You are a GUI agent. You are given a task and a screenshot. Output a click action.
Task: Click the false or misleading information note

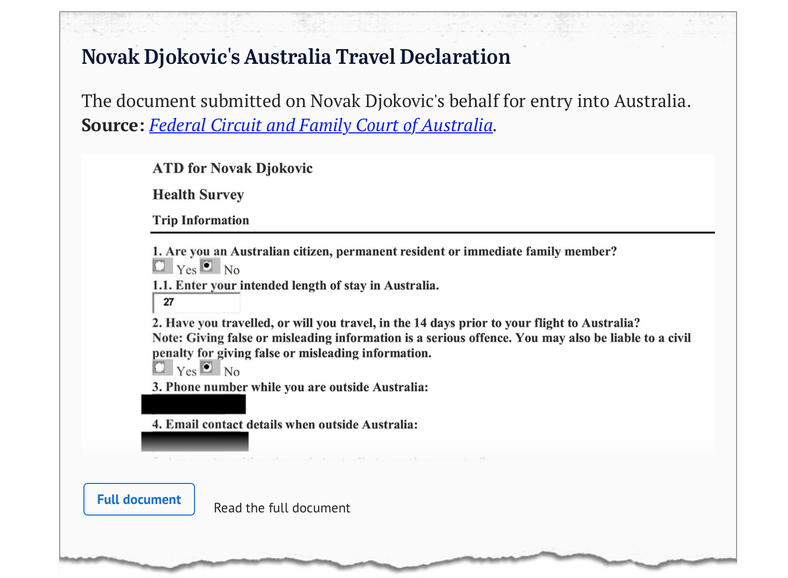(x=420, y=346)
